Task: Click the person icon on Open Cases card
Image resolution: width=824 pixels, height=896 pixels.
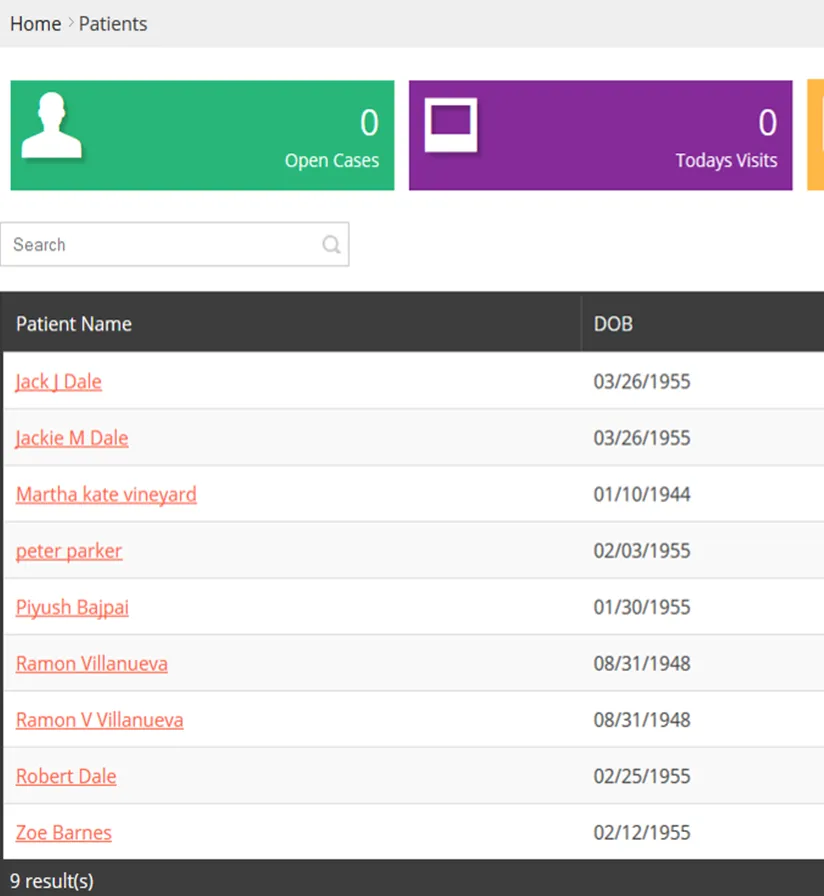Action: tap(51, 128)
